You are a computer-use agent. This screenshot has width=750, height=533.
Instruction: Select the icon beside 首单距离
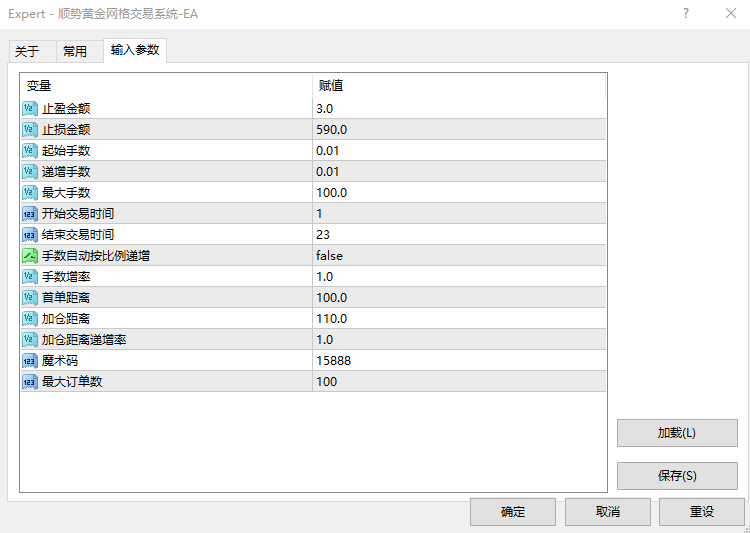point(29,297)
